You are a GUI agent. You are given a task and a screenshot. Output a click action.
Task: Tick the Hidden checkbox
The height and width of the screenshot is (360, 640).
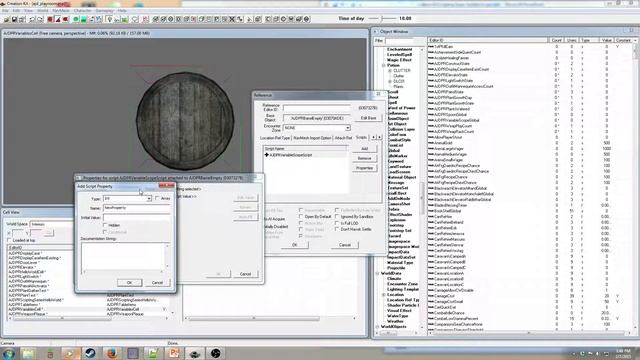click(x=105, y=225)
